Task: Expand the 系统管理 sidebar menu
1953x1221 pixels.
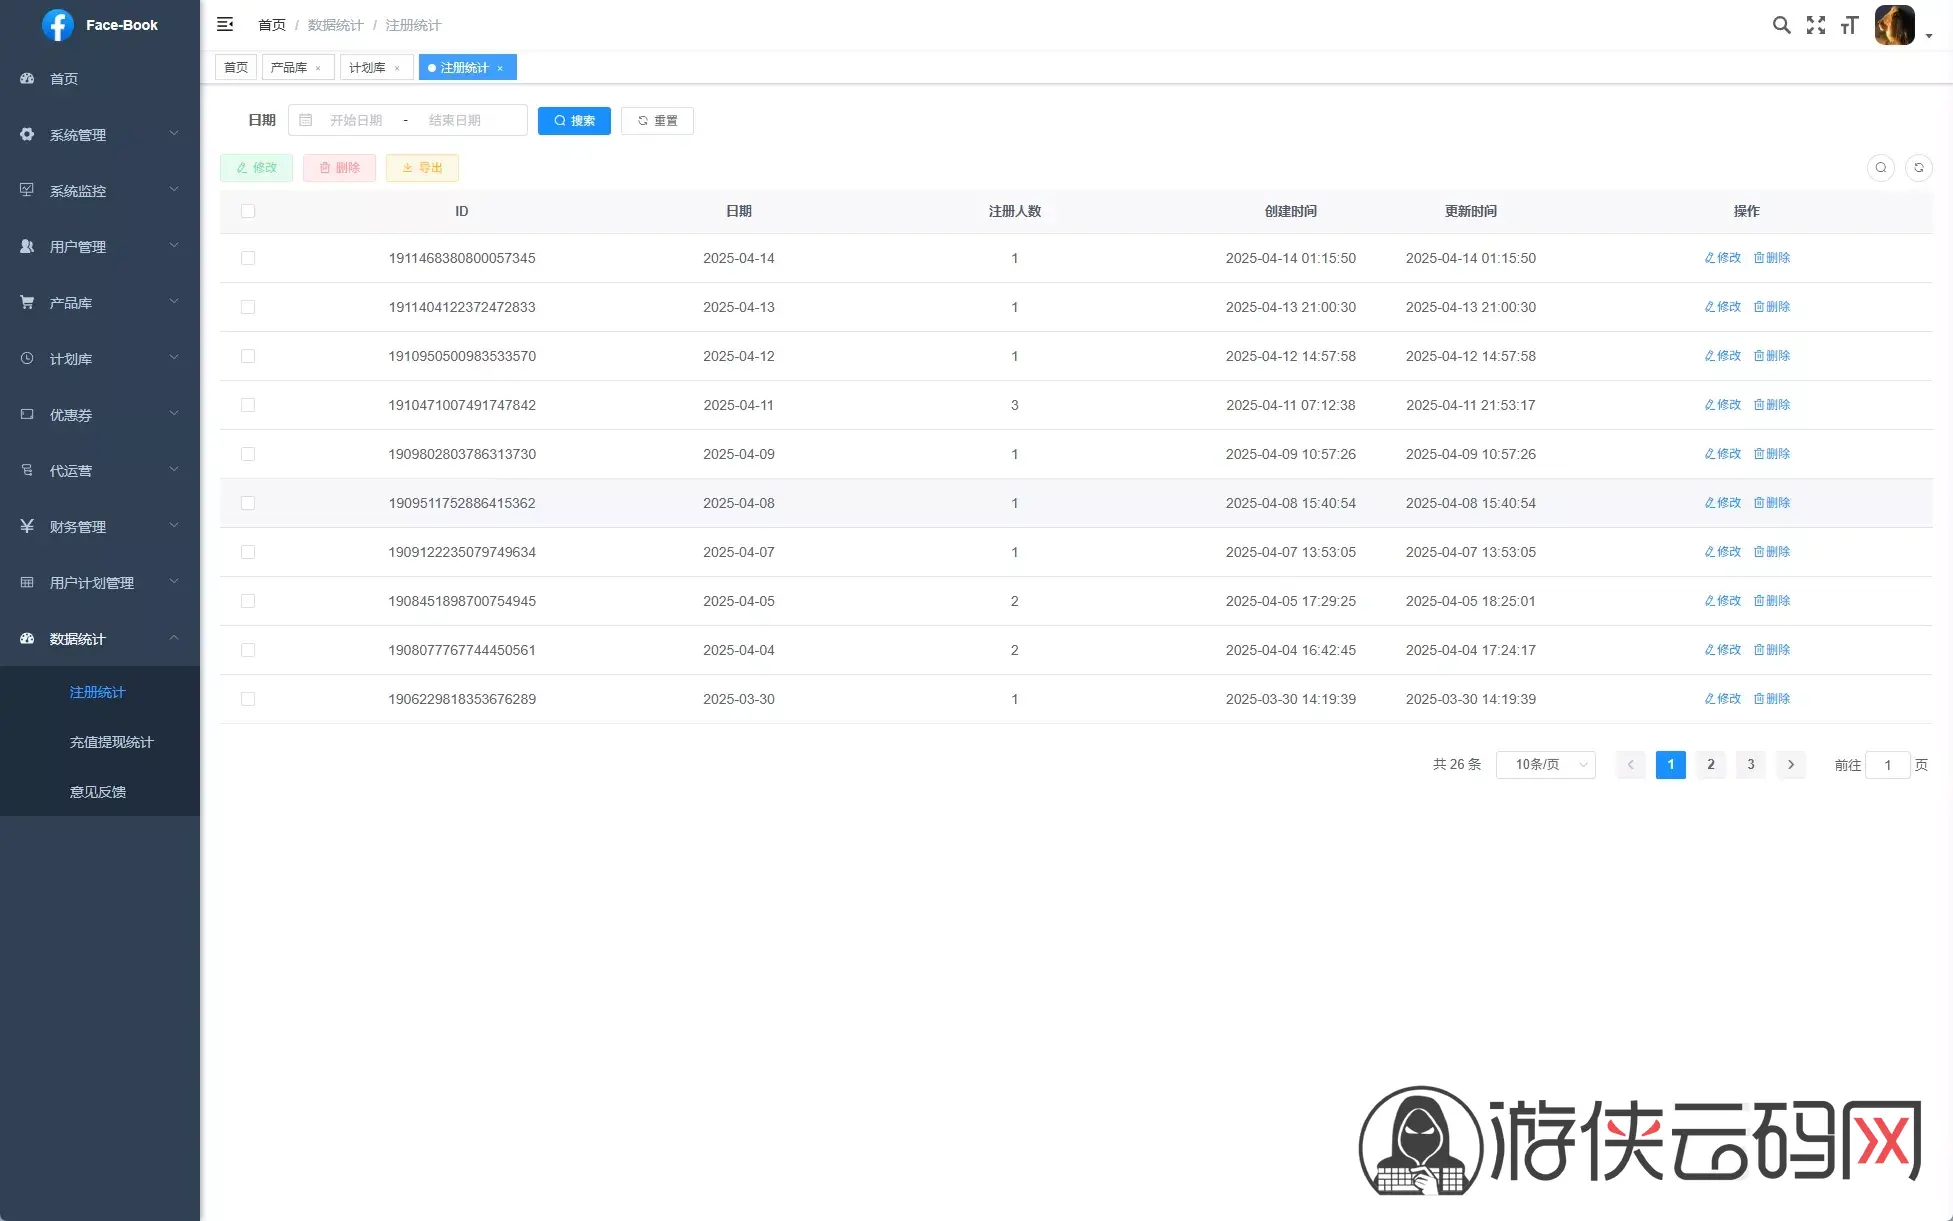Action: (99, 134)
